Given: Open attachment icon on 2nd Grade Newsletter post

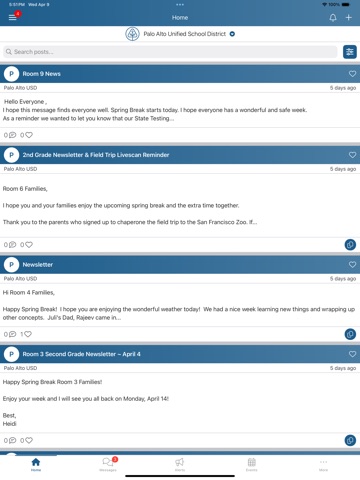Looking at the screenshot, I should click(x=350, y=245).
